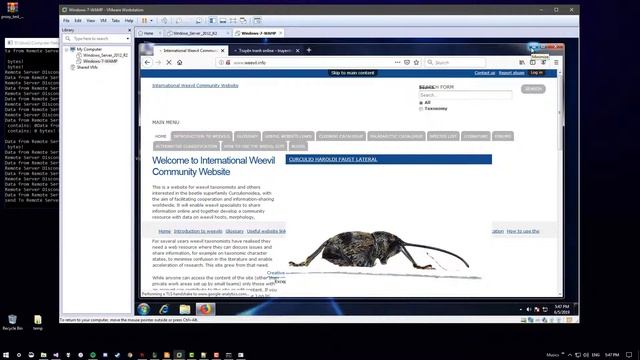Viewport: 640px width, 360px height.
Task: Open the Recycle Bin desktop icon
Action: pos(13,322)
